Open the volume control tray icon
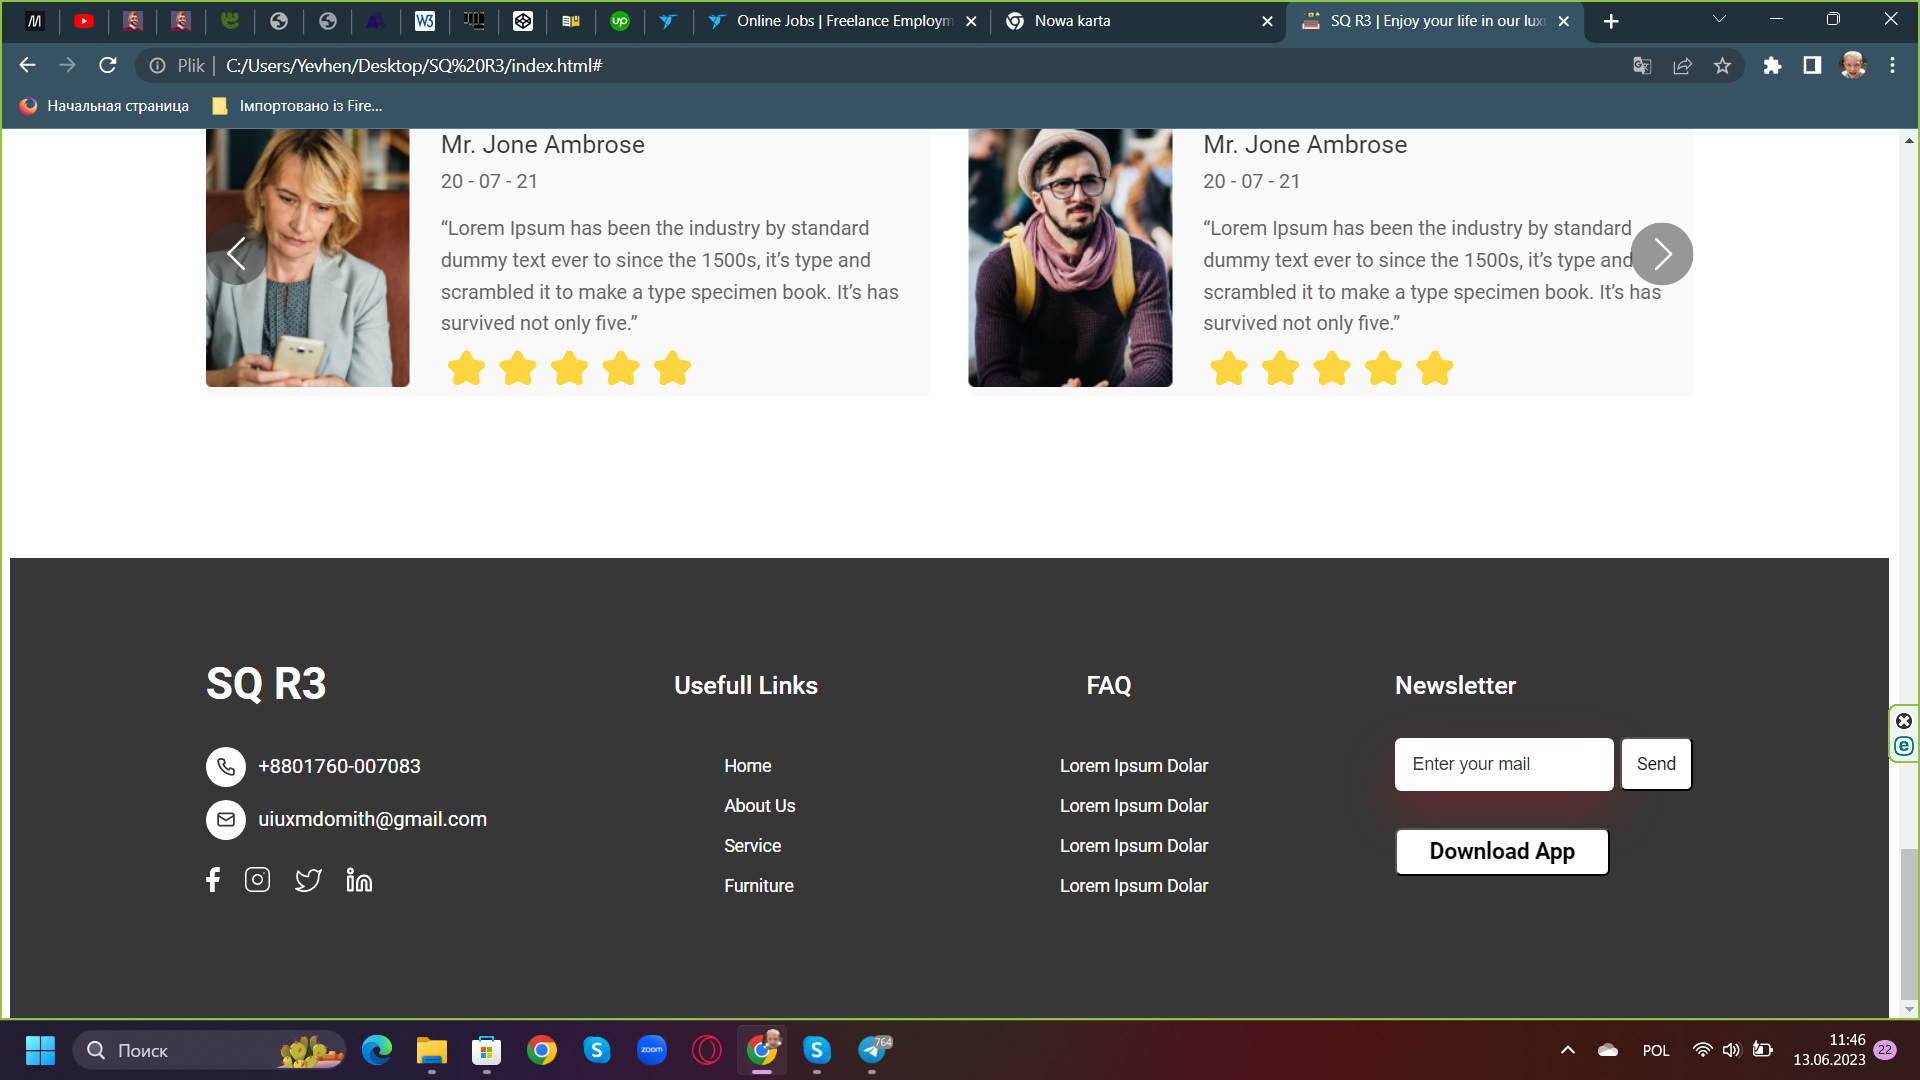The height and width of the screenshot is (1080, 1920). point(1731,1051)
